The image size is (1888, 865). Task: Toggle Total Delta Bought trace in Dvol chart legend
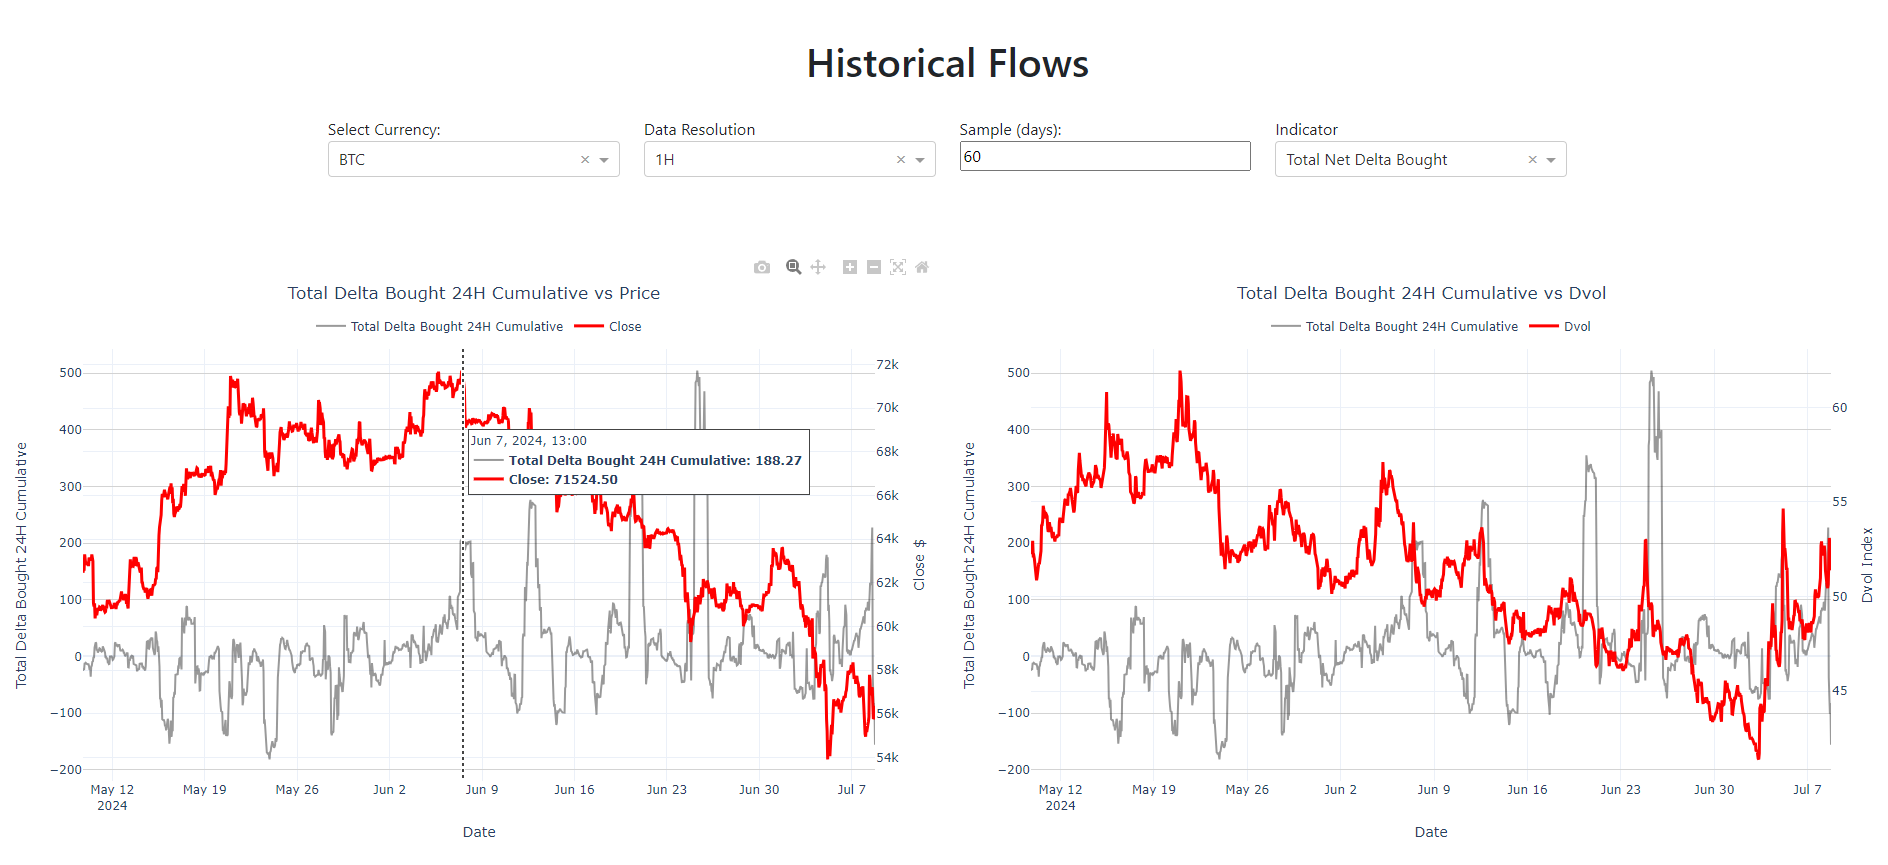(1395, 327)
